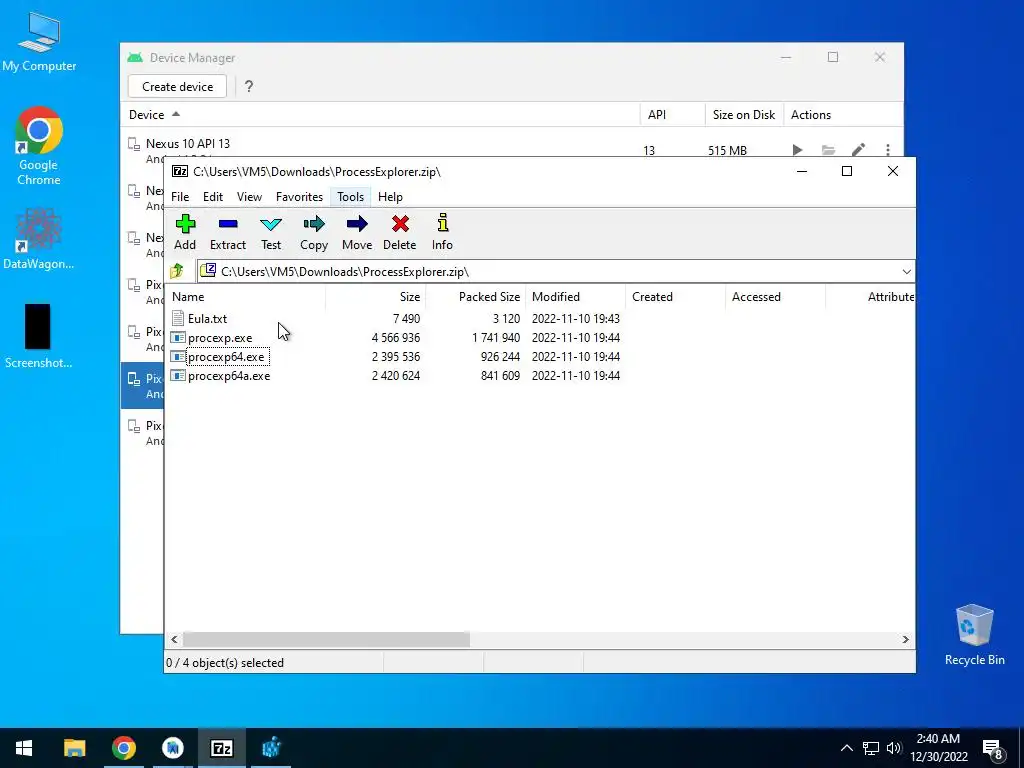Screen dimensions: 1024x768
Task: Open Chrome from the taskbar
Action: coord(123,748)
